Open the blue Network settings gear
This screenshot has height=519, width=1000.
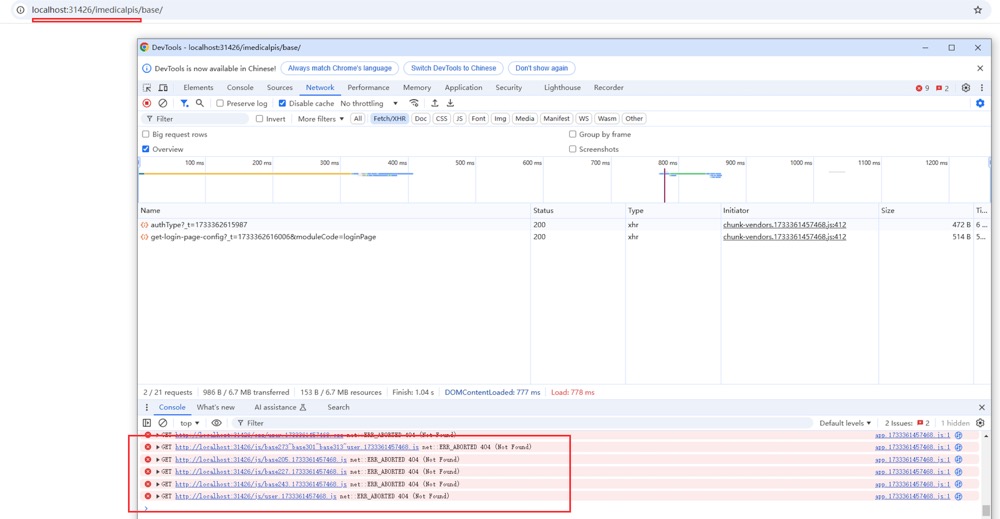980,103
